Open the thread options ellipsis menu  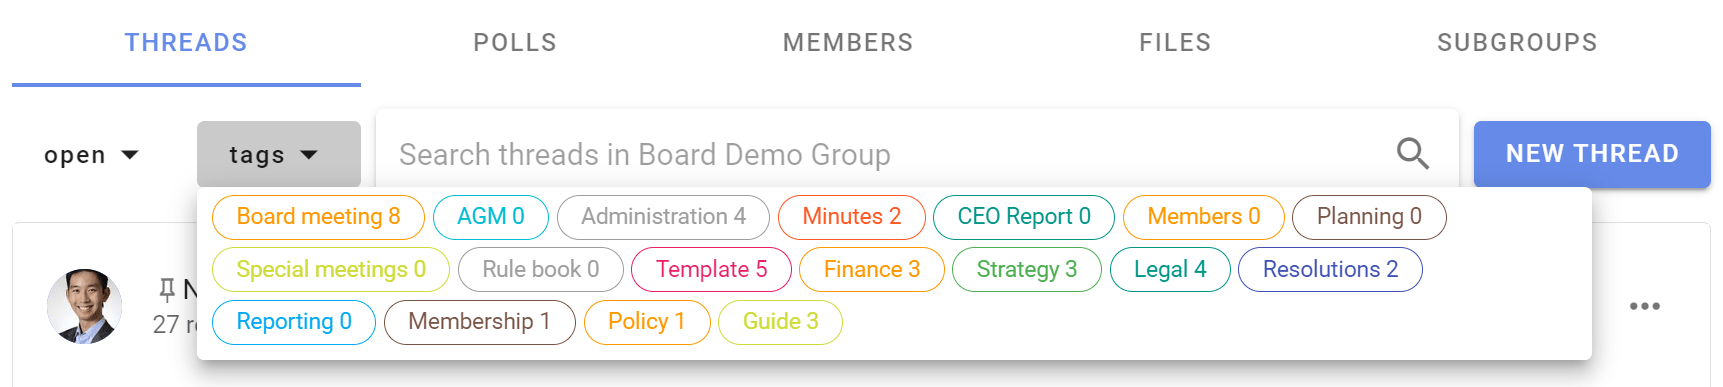[x=1644, y=306]
